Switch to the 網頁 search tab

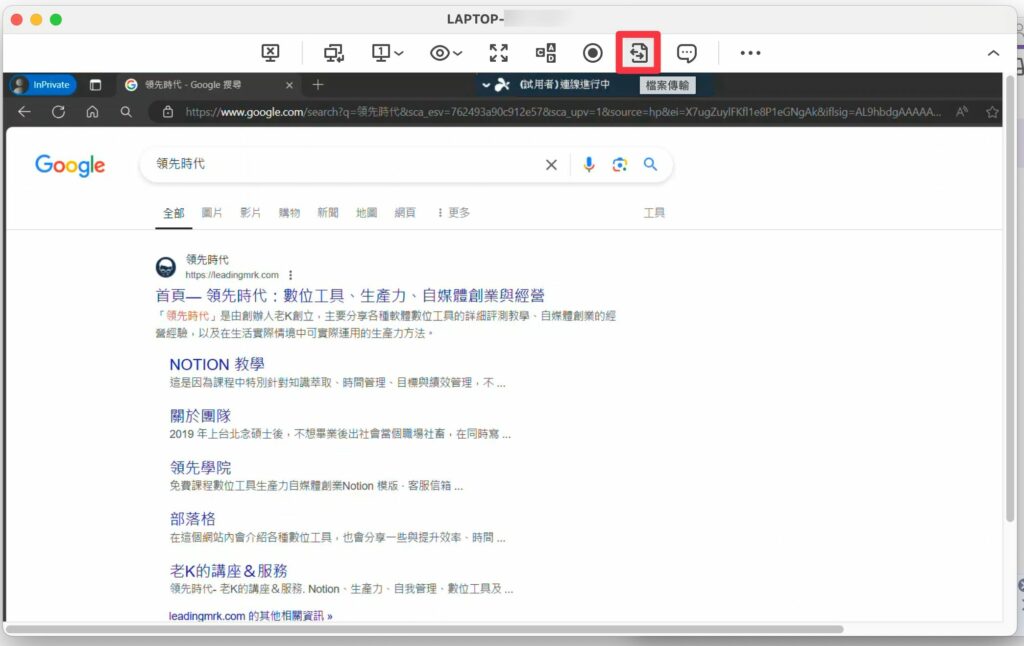click(405, 213)
